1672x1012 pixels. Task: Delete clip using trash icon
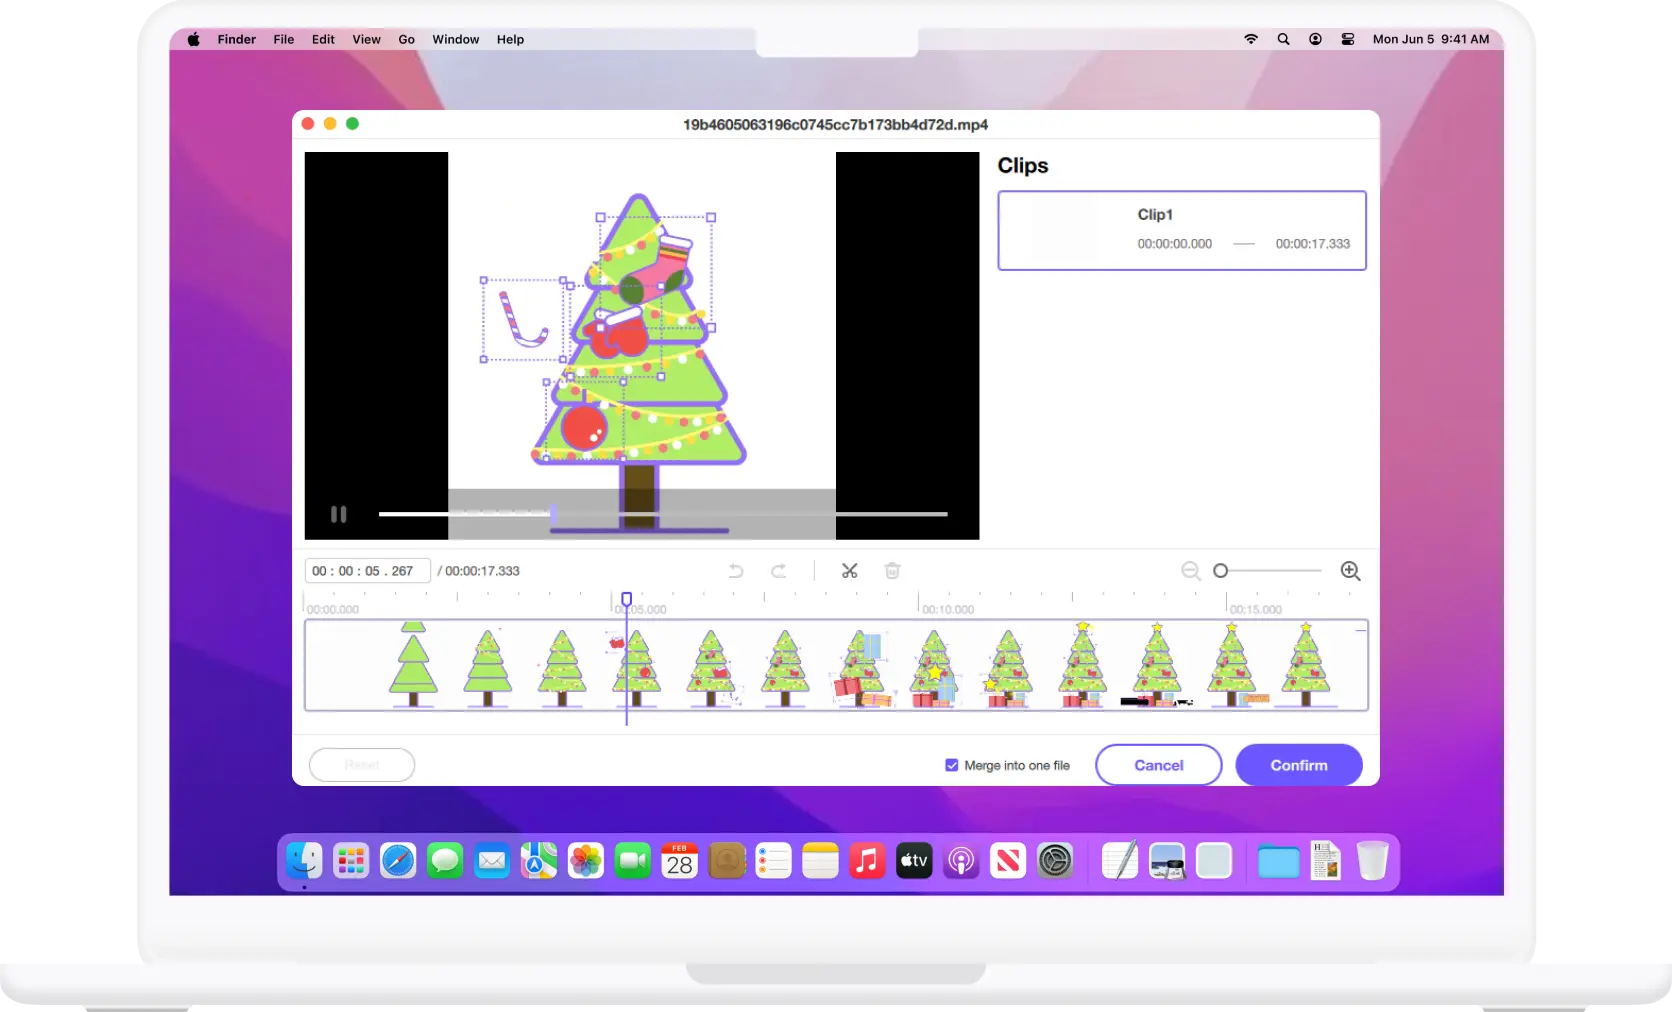(x=892, y=571)
